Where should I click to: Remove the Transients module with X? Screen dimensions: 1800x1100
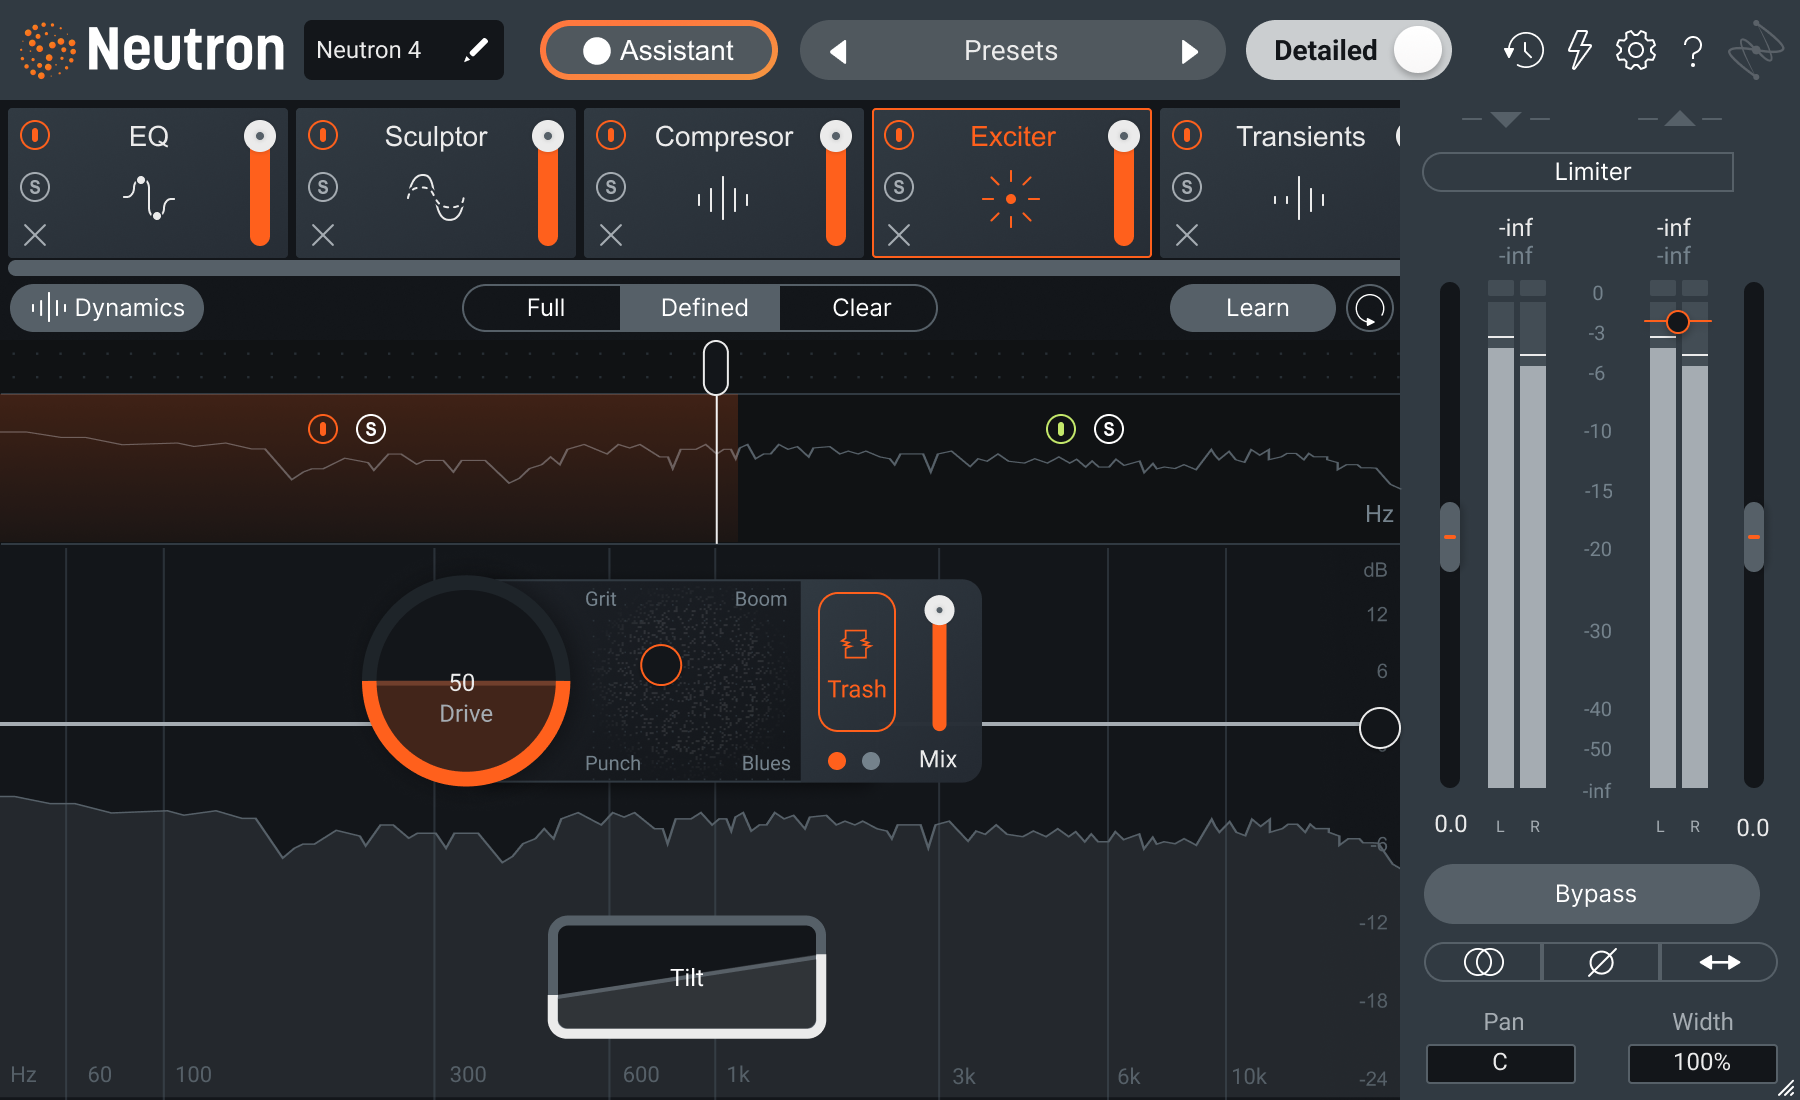[1187, 235]
